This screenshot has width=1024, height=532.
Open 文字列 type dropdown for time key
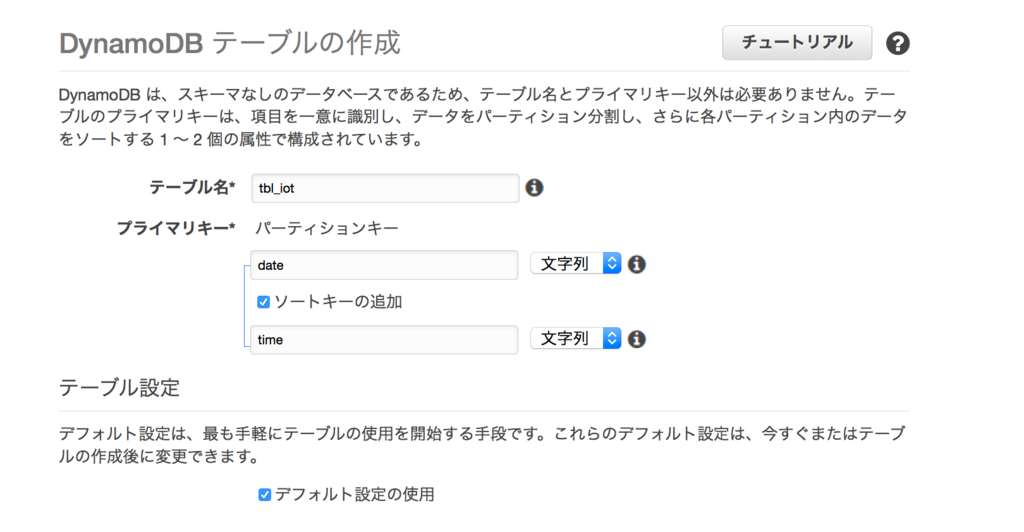pos(575,338)
